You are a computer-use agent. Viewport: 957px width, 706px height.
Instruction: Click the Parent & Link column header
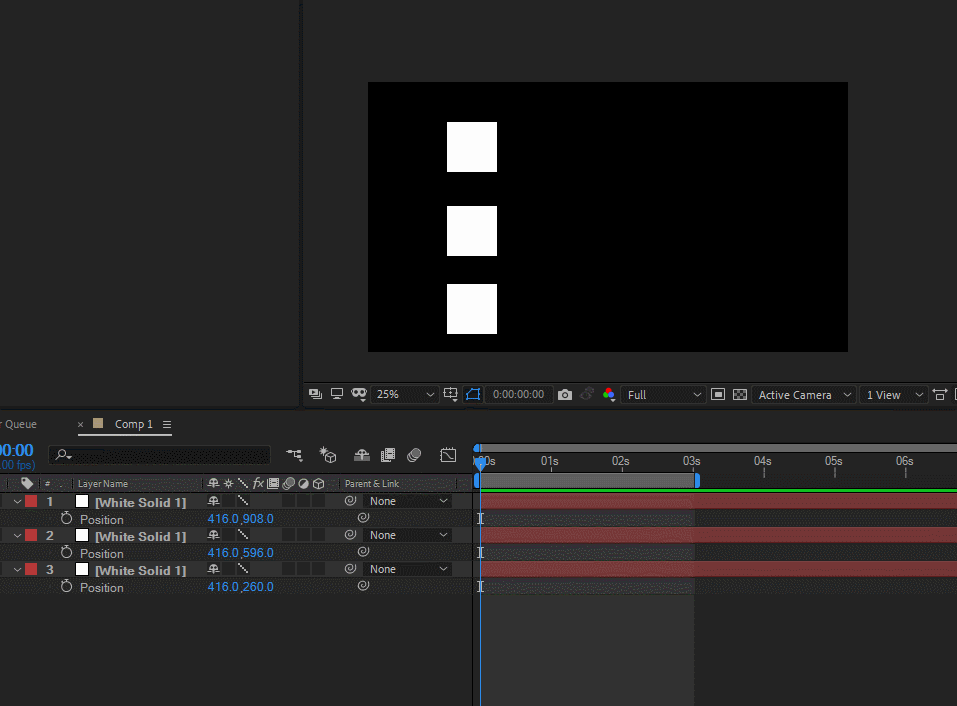pos(372,483)
